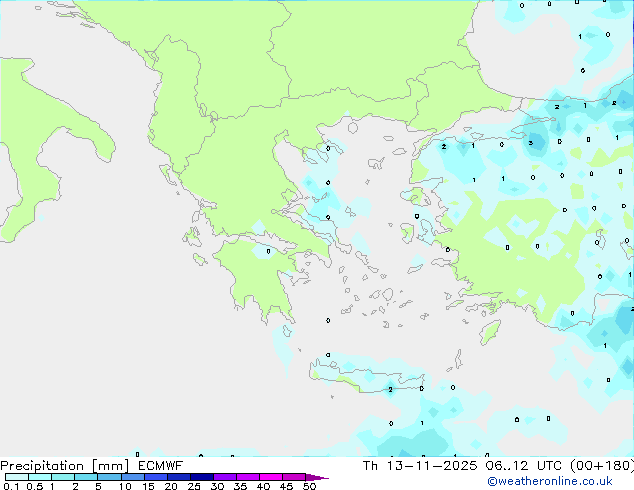The height and width of the screenshot is (490, 634).
Task: Click the '0.1' legend scale label
Action: click(x=11, y=486)
